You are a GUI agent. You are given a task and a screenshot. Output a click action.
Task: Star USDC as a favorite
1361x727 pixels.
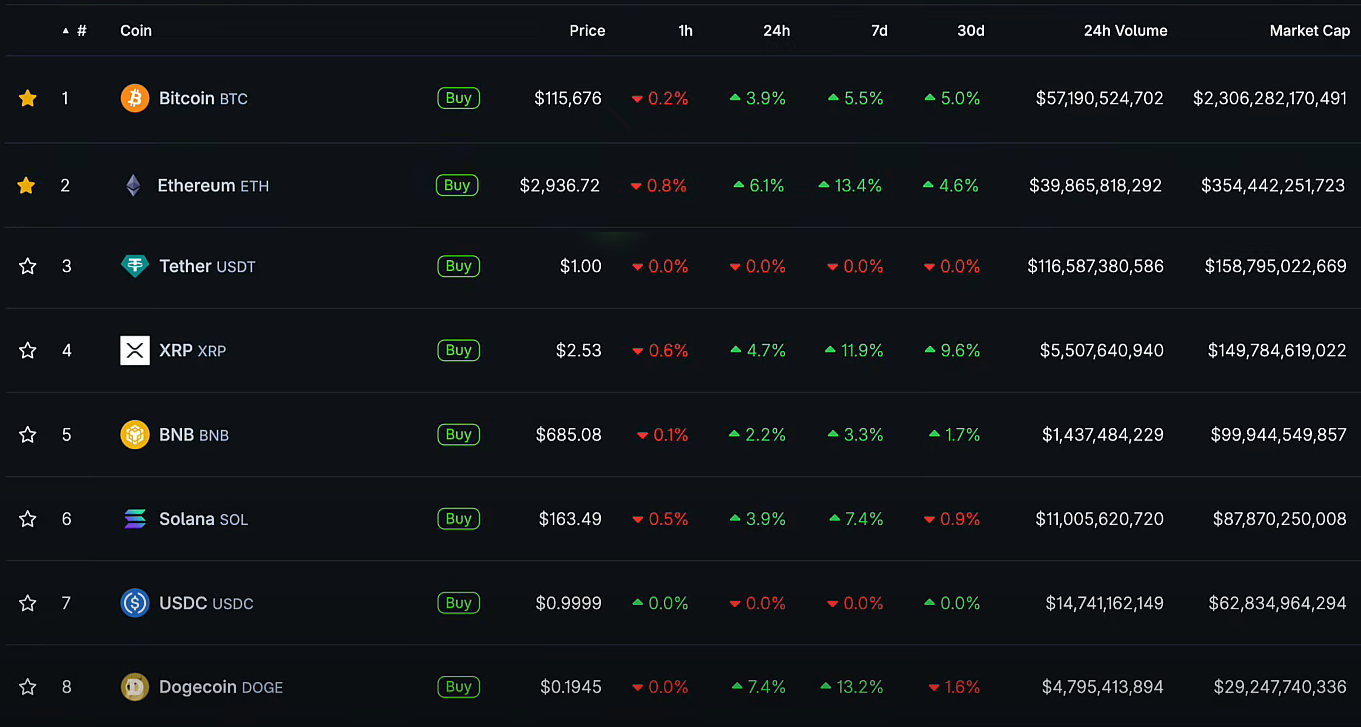(28, 603)
